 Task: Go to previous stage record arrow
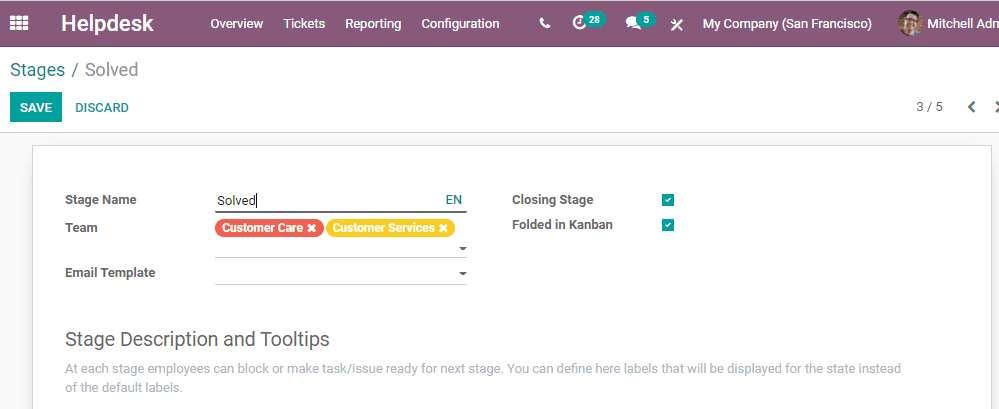pyautogui.click(x=972, y=107)
